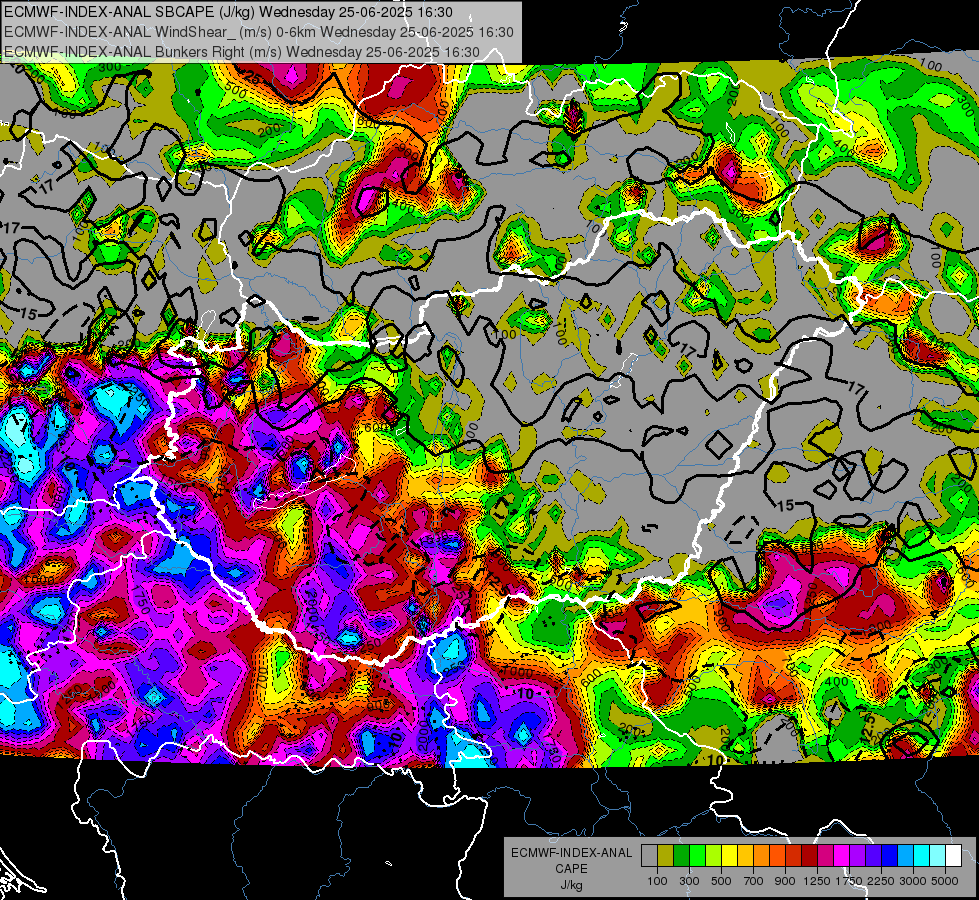Pick the cyan legend swatch after 3000
This screenshot has width=979, height=900.
pyautogui.click(x=922, y=856)
